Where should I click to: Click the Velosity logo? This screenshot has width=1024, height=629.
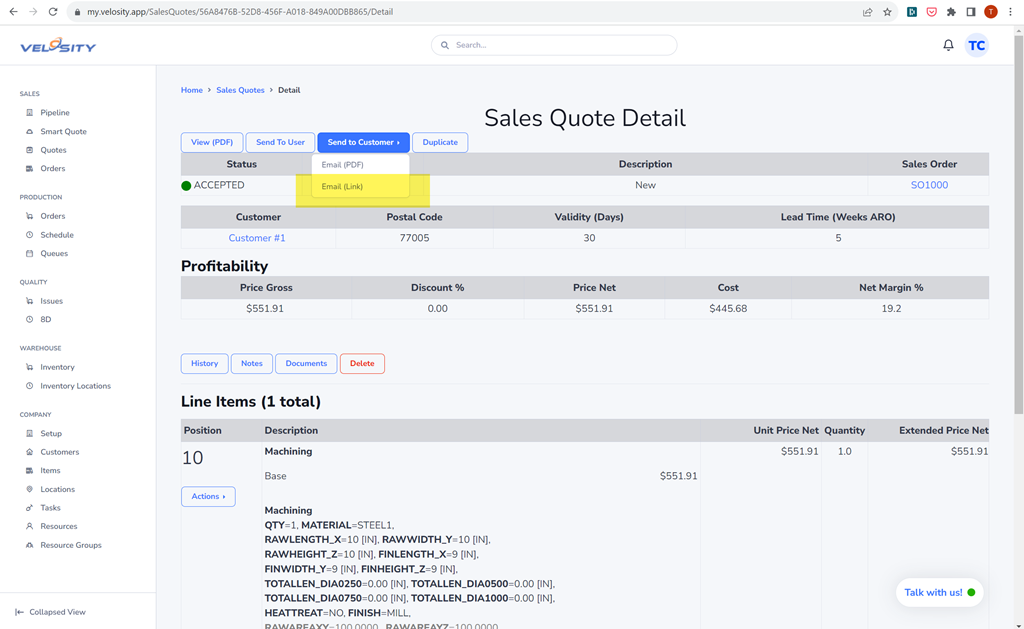(x=58, y=46)
